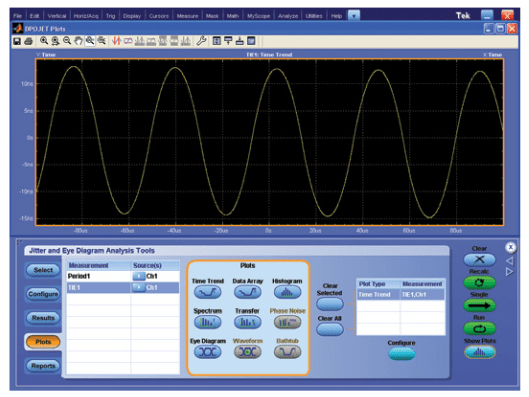Click the Time Trend plot button
The height and width of the screenshot is (397, 529).
(x=207, y=292)
